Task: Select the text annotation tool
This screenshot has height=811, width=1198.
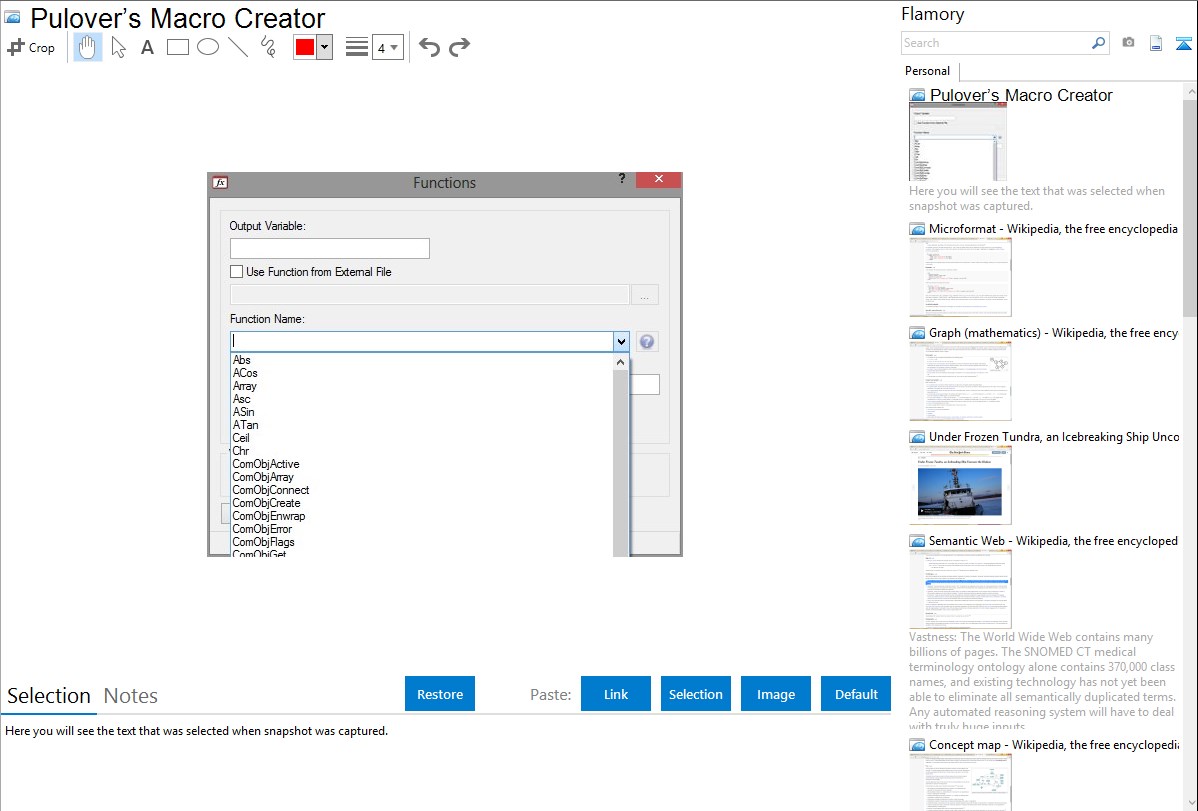Action: tap(147, 47)
